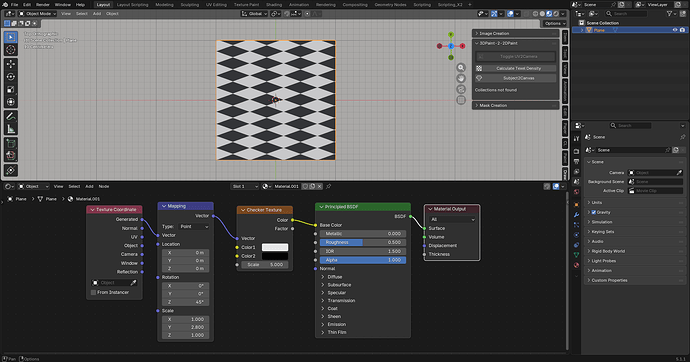Open the Object Data properties tab icon
The image size is (690, 362).
[576, 255]
